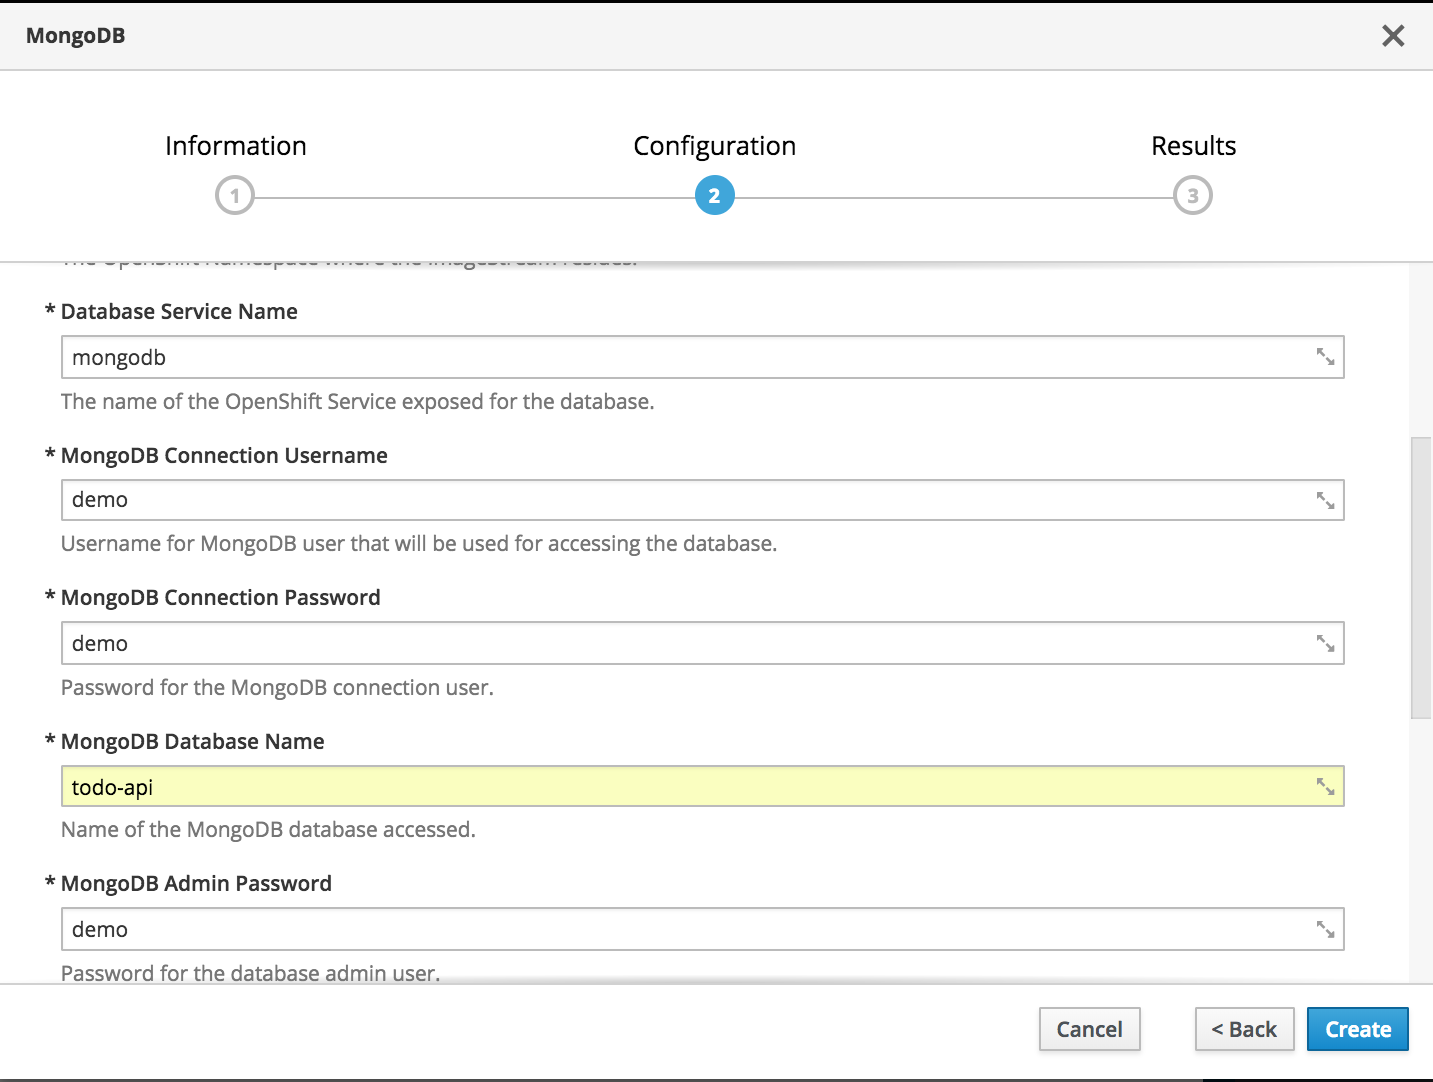Expand the Admin Password field editor
The width and height of the screenshot is (1433, 1082).
[x=1325, y=929]
